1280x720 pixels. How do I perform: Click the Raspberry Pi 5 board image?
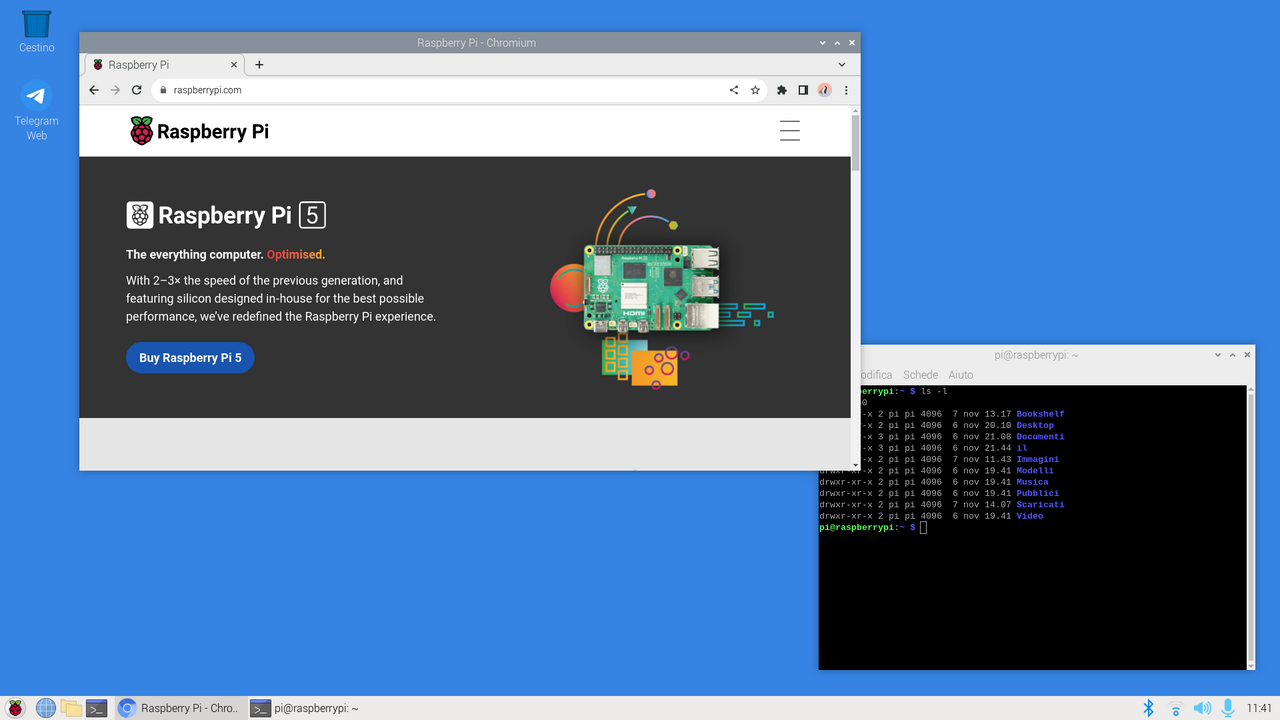pyautogui.click(x=652, y=288)
